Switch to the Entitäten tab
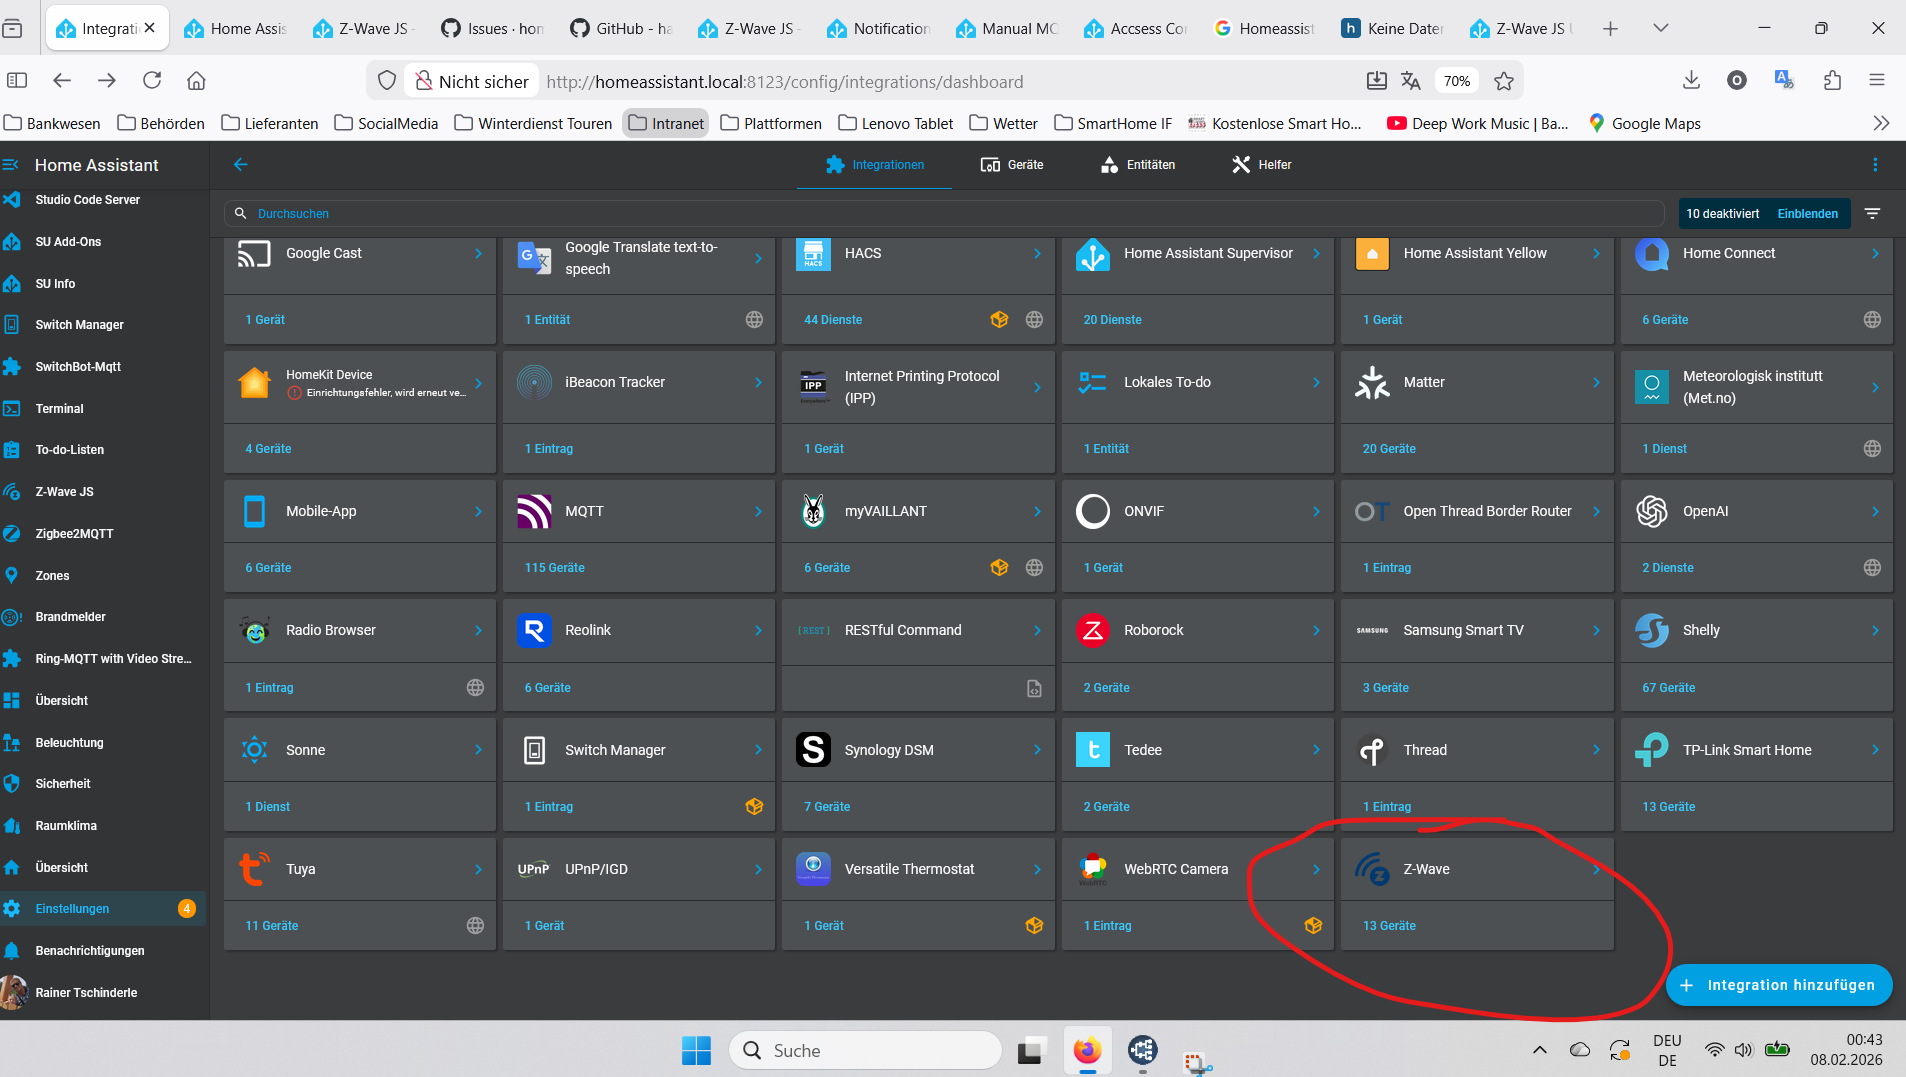Image resolution: width=1906 pixels, height=1077 pixels. tap(1137, 165)
